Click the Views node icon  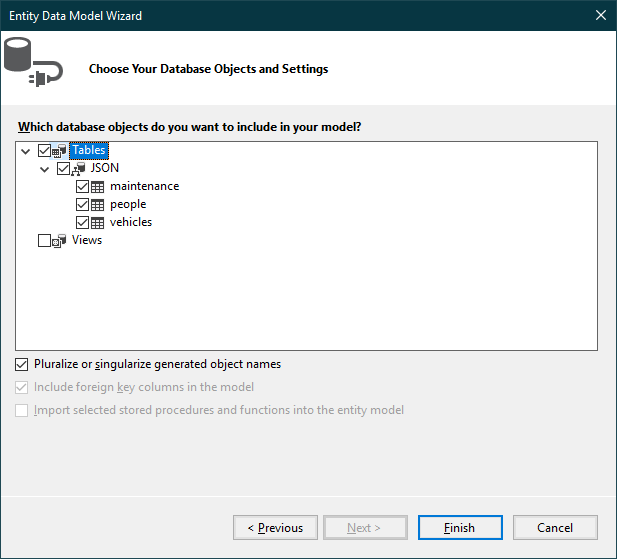[x=59, y=241]
